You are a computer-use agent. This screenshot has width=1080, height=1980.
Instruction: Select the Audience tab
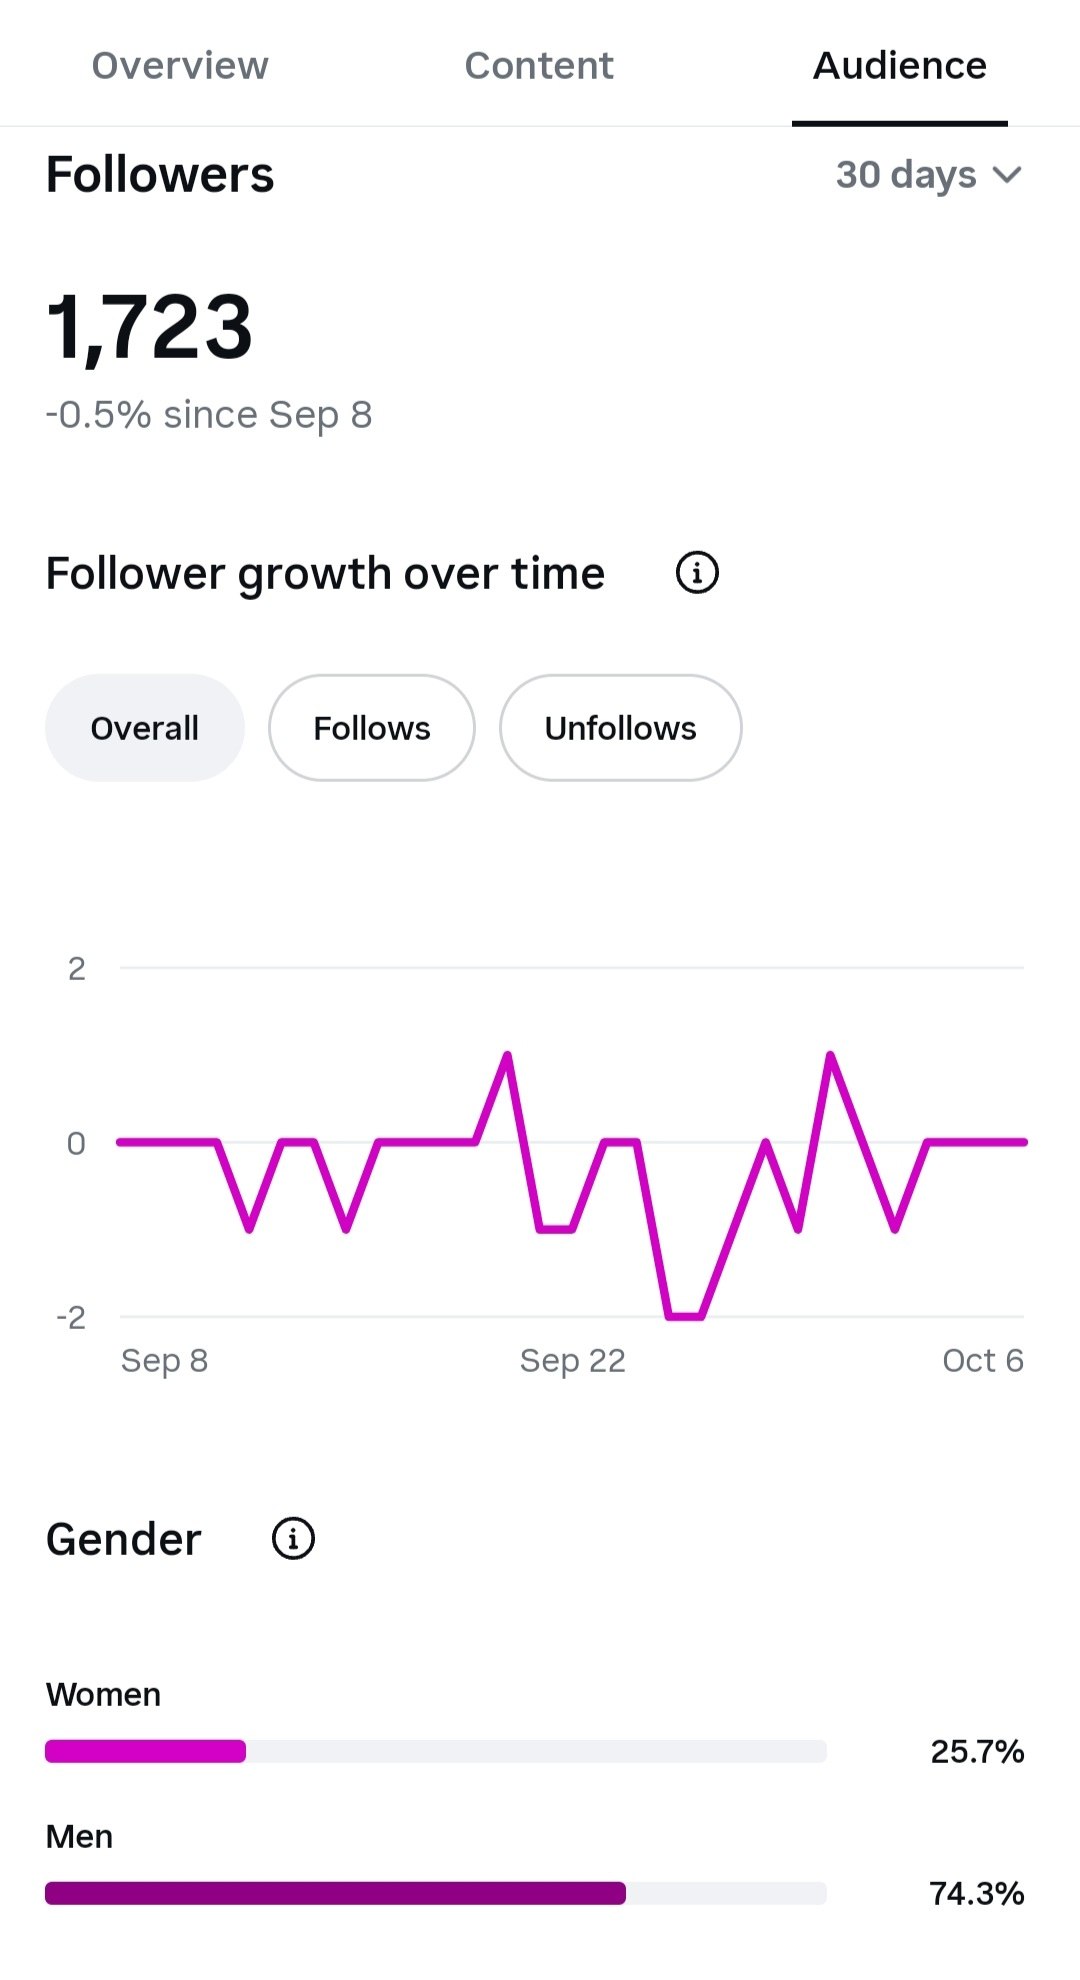coord(900,65)
